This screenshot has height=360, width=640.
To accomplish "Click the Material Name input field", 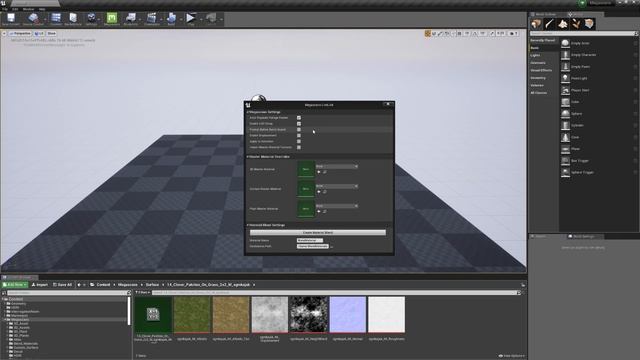I will [310, 240].
